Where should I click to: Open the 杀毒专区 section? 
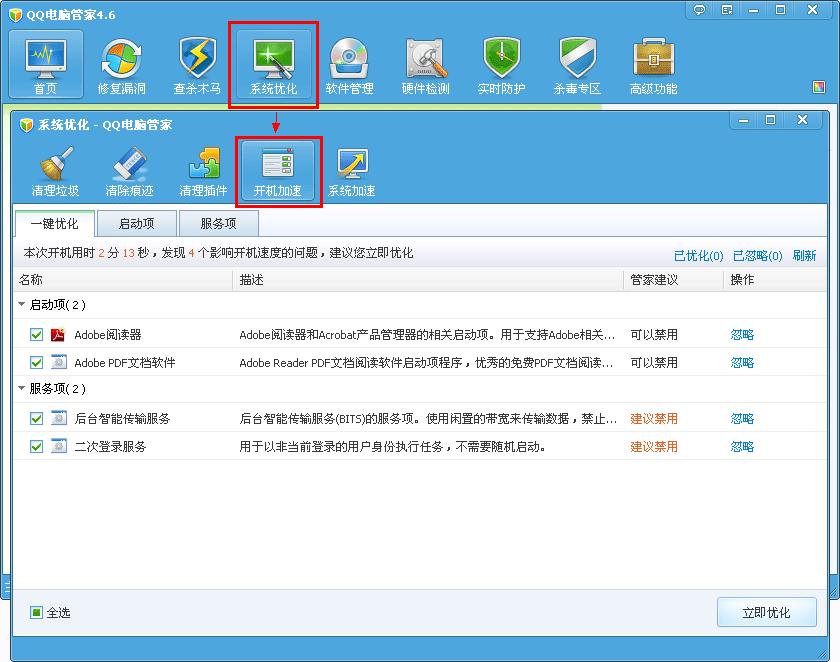click(577, 63)
